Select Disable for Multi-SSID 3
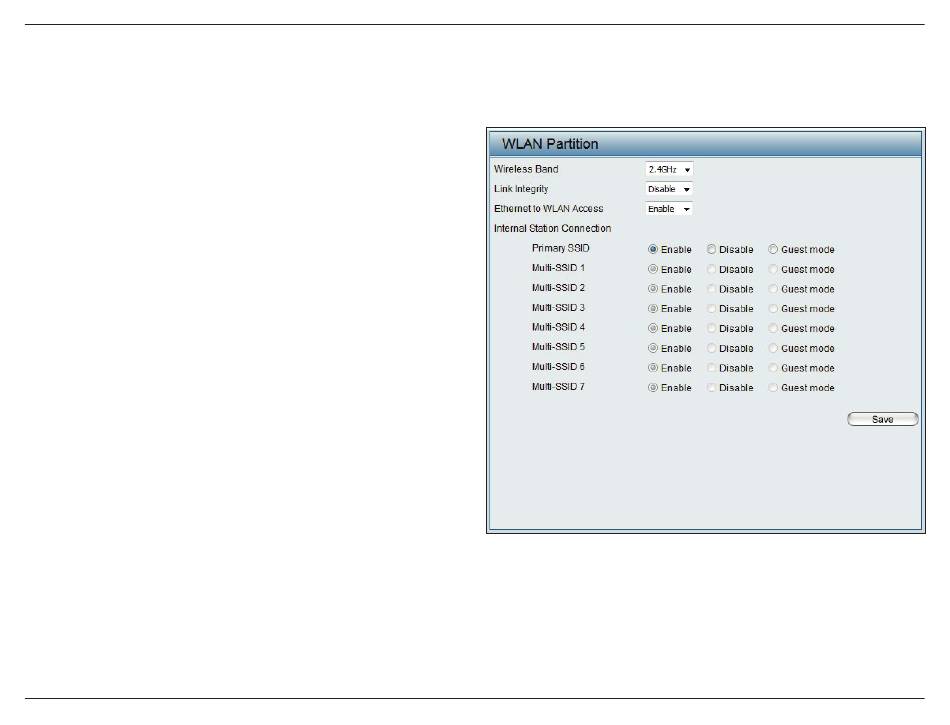Viewport: 950px width, 725px height. (x=711, y=309)
